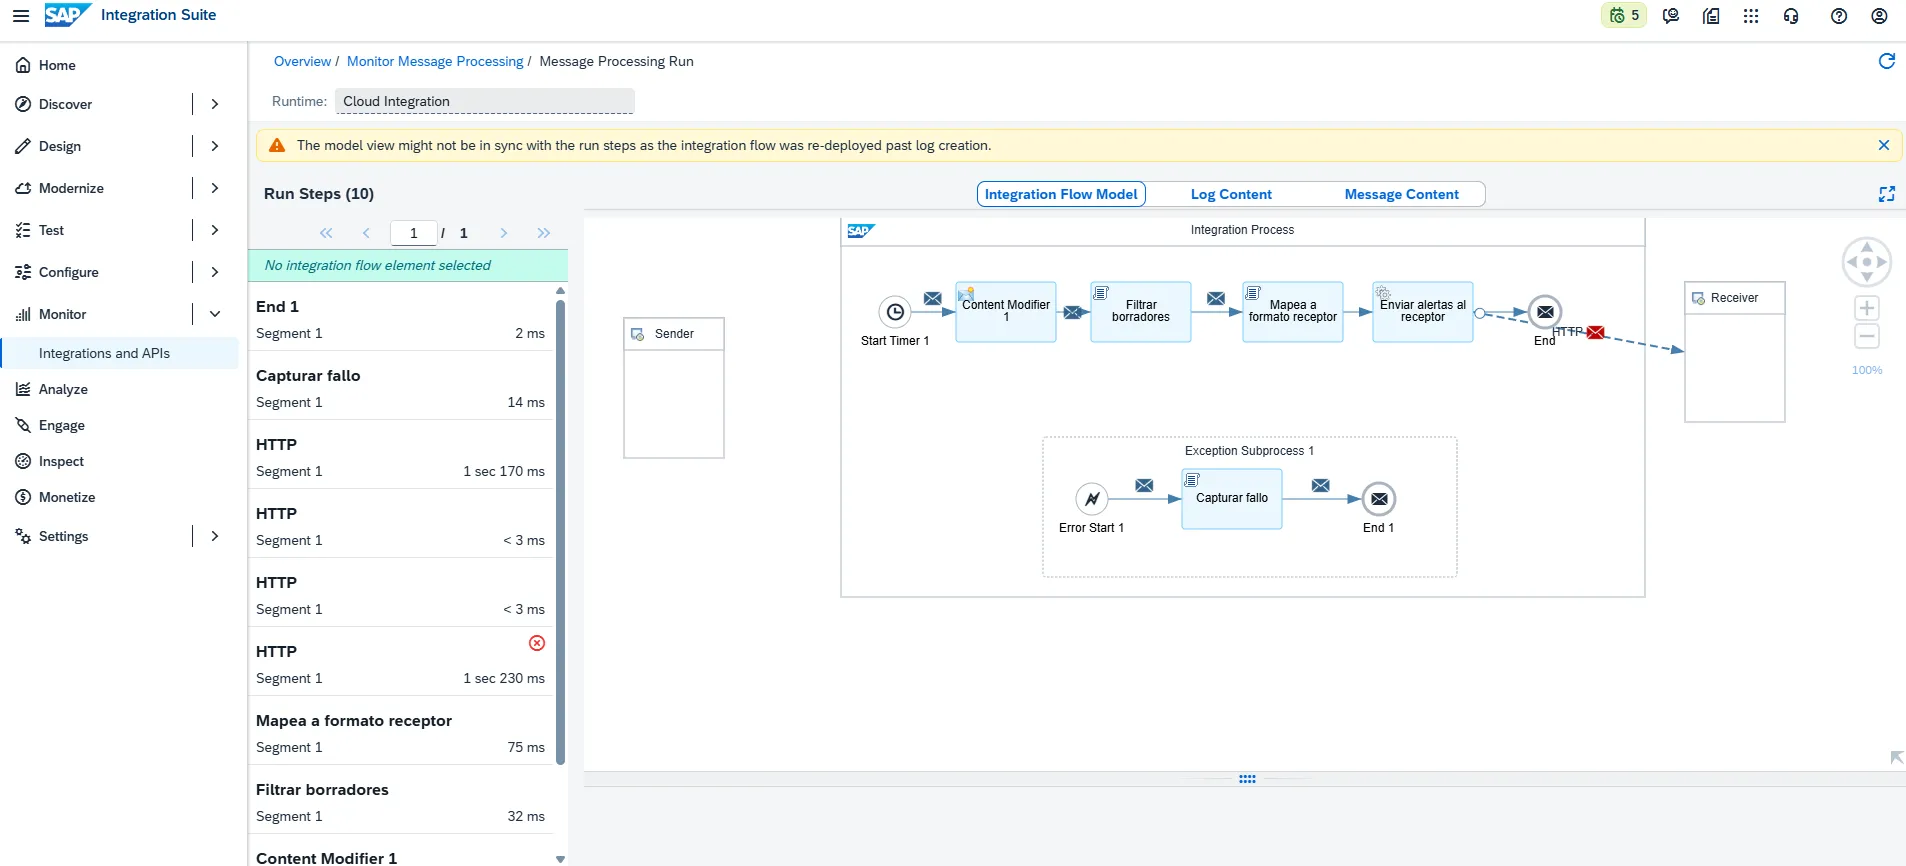Select the Start Timer 1 event icon
Image resolution: width=1906 pixels, height=866 pixels.
tap(895, 312)
